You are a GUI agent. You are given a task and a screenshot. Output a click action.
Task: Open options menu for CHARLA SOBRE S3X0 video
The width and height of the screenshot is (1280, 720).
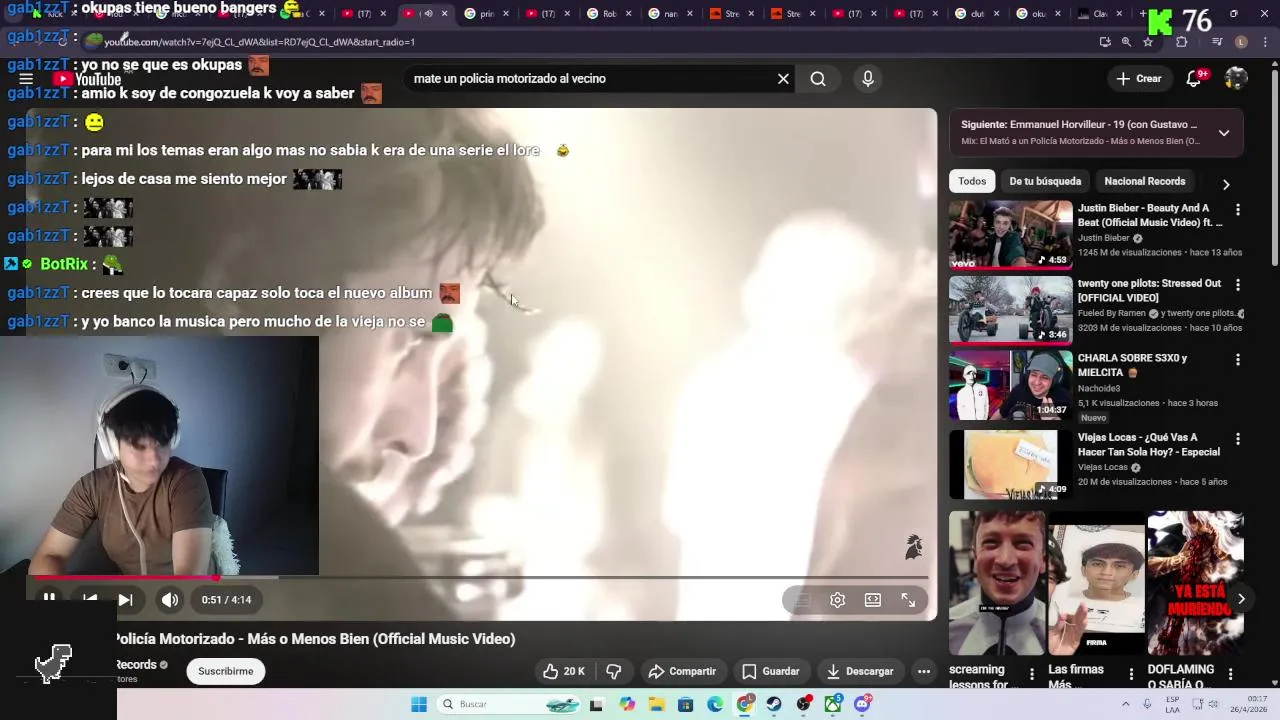coord(1238,360)
